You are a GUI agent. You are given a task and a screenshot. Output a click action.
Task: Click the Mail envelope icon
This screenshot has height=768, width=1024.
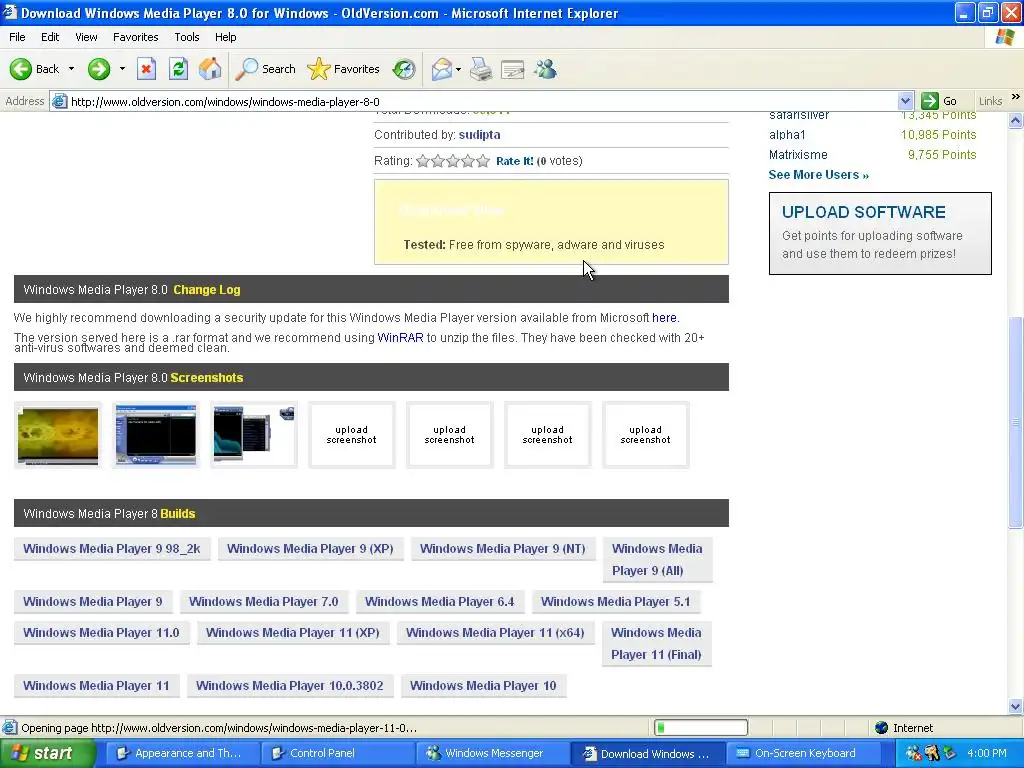coord(442,69)
